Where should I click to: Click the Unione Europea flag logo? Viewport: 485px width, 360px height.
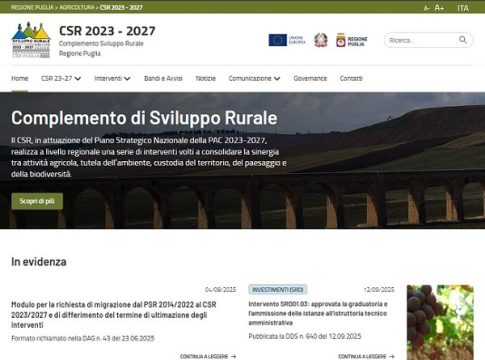click(x=287, y=40)
